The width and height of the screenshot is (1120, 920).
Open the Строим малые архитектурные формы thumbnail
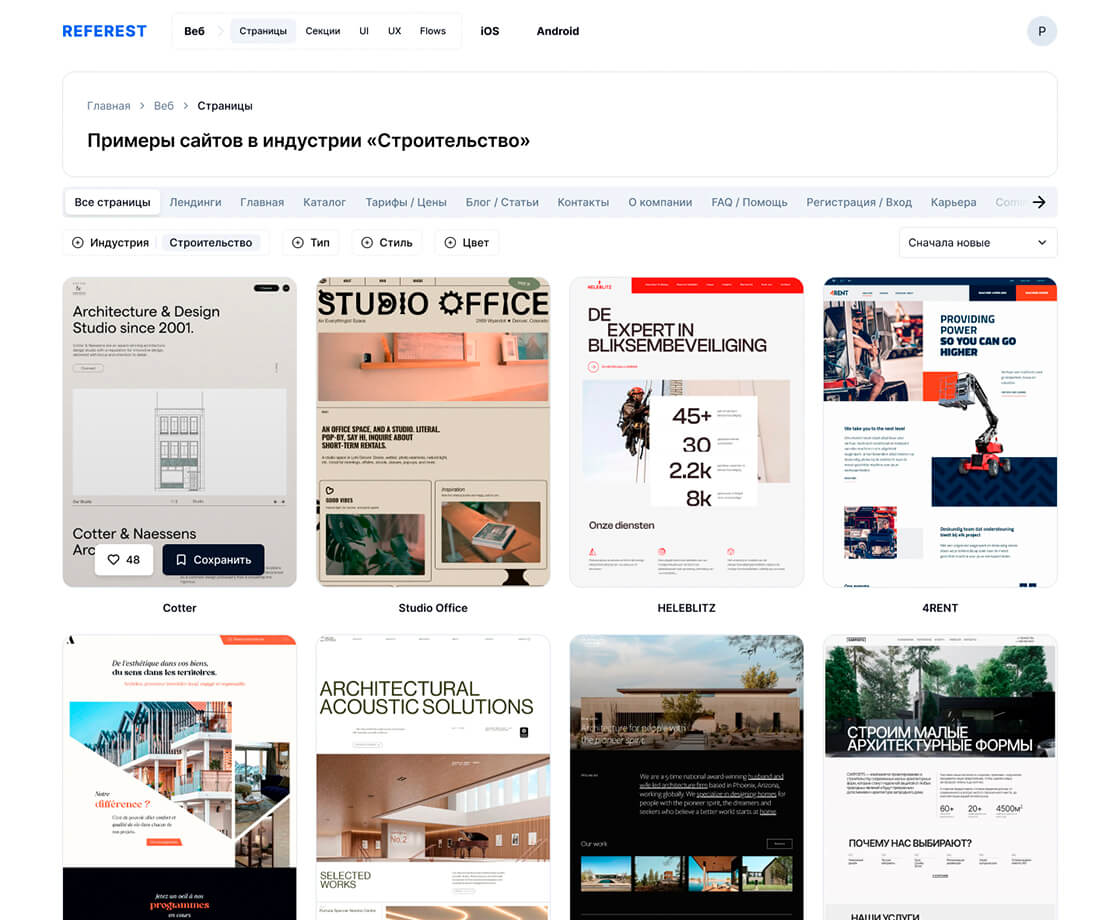[x=940, y=777]
